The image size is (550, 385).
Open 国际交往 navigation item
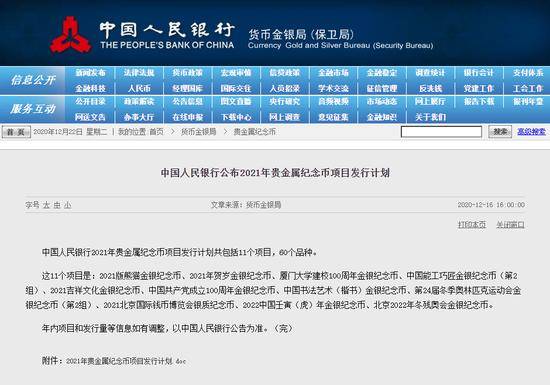[x=236, y=88]
